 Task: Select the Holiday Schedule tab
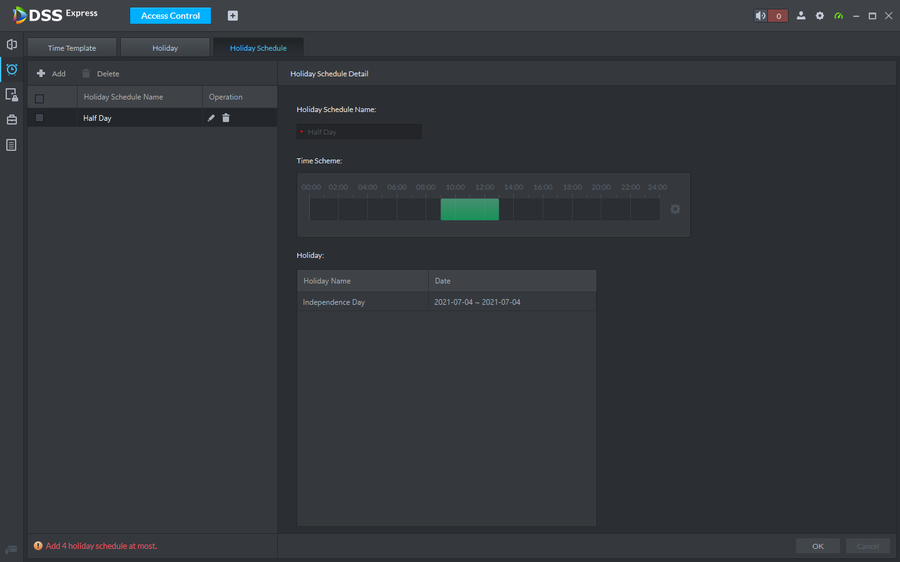pos(258,48)
